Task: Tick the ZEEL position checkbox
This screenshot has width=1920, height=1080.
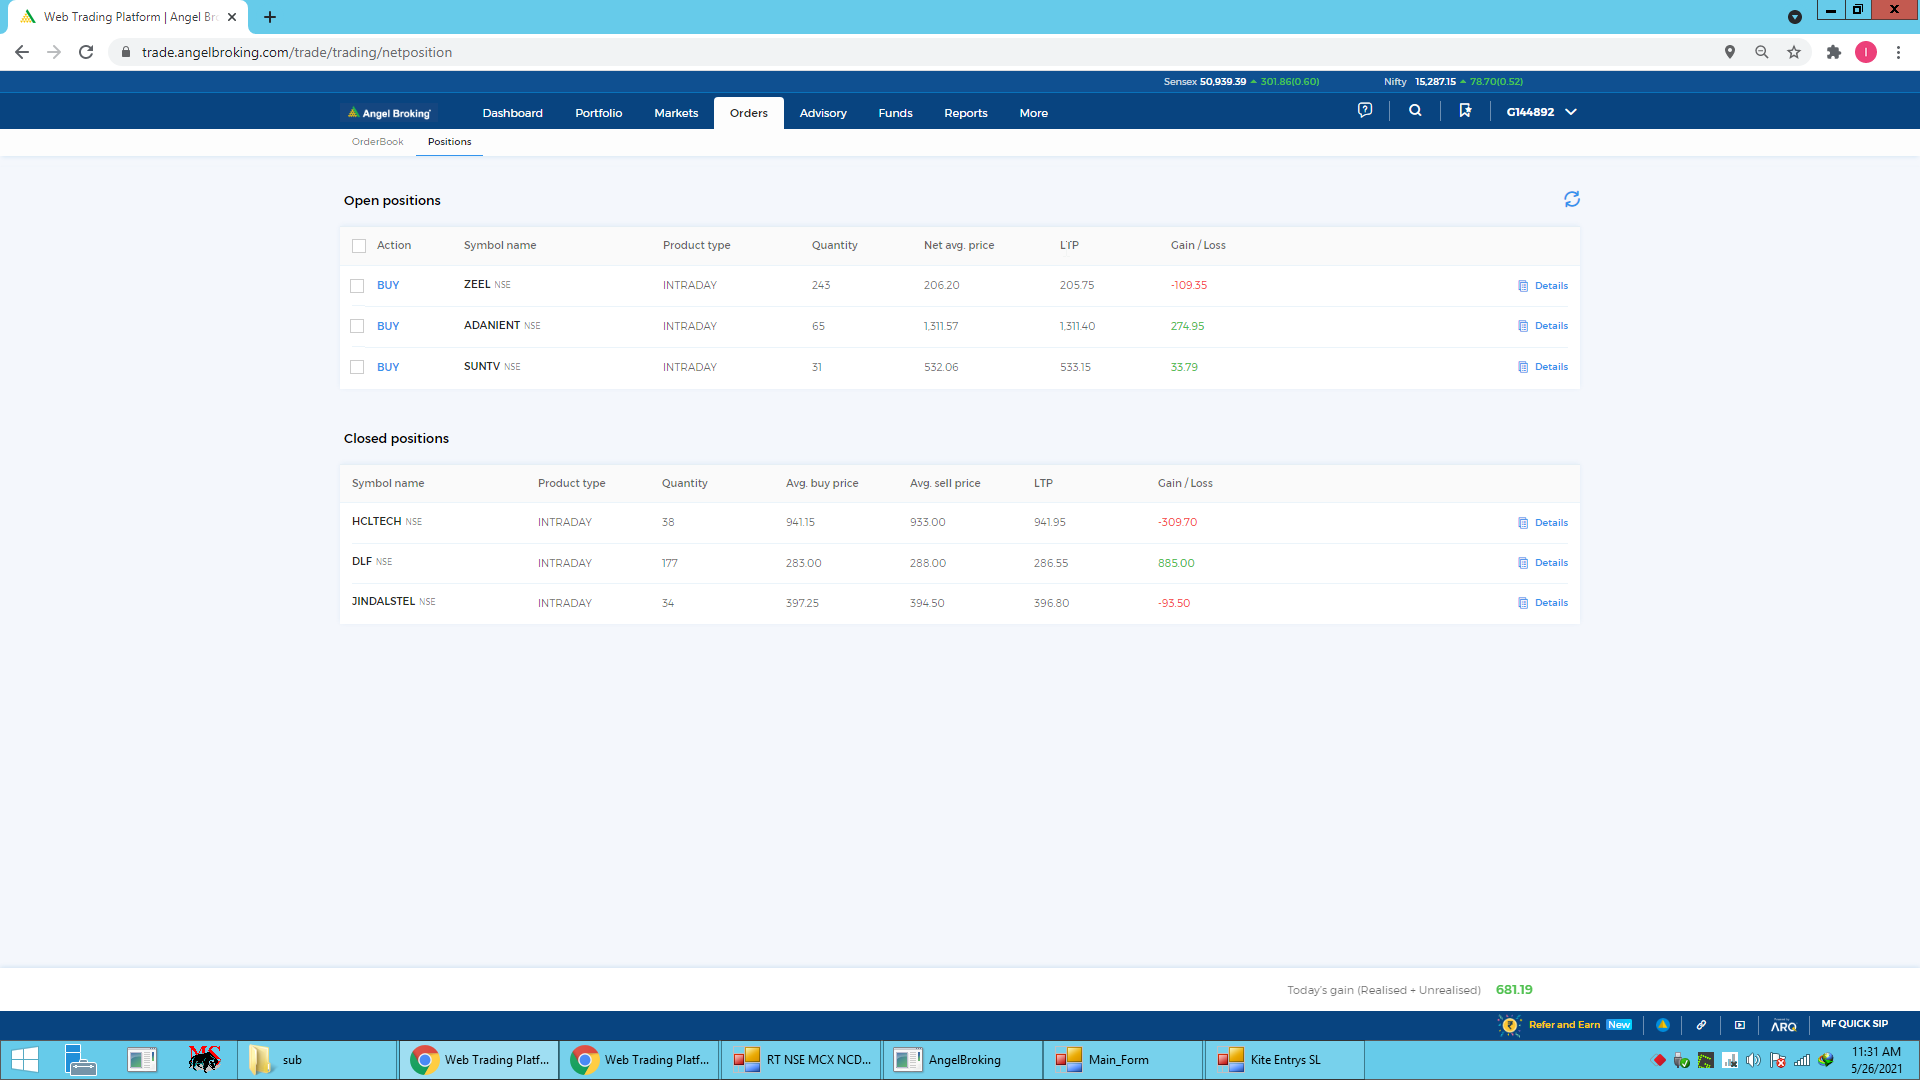Action: pos(357,286)
